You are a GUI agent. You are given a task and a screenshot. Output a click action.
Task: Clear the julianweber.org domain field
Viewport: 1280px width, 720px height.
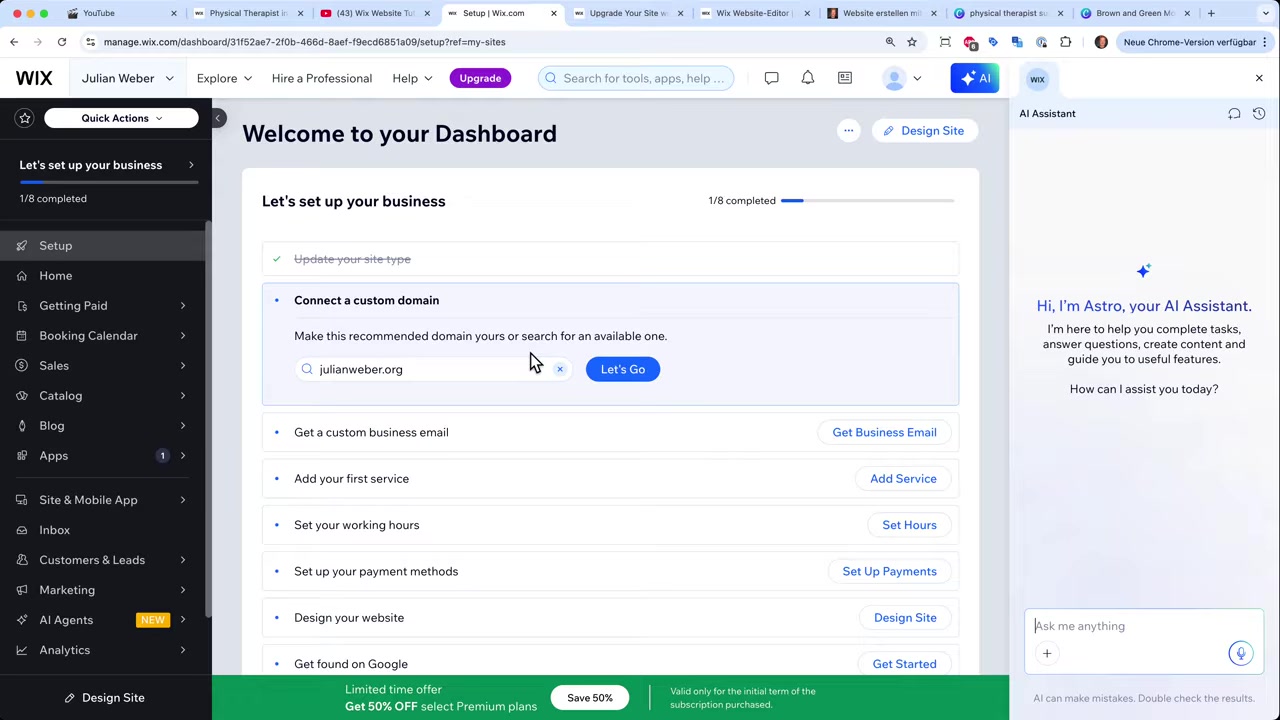[560, 369]
